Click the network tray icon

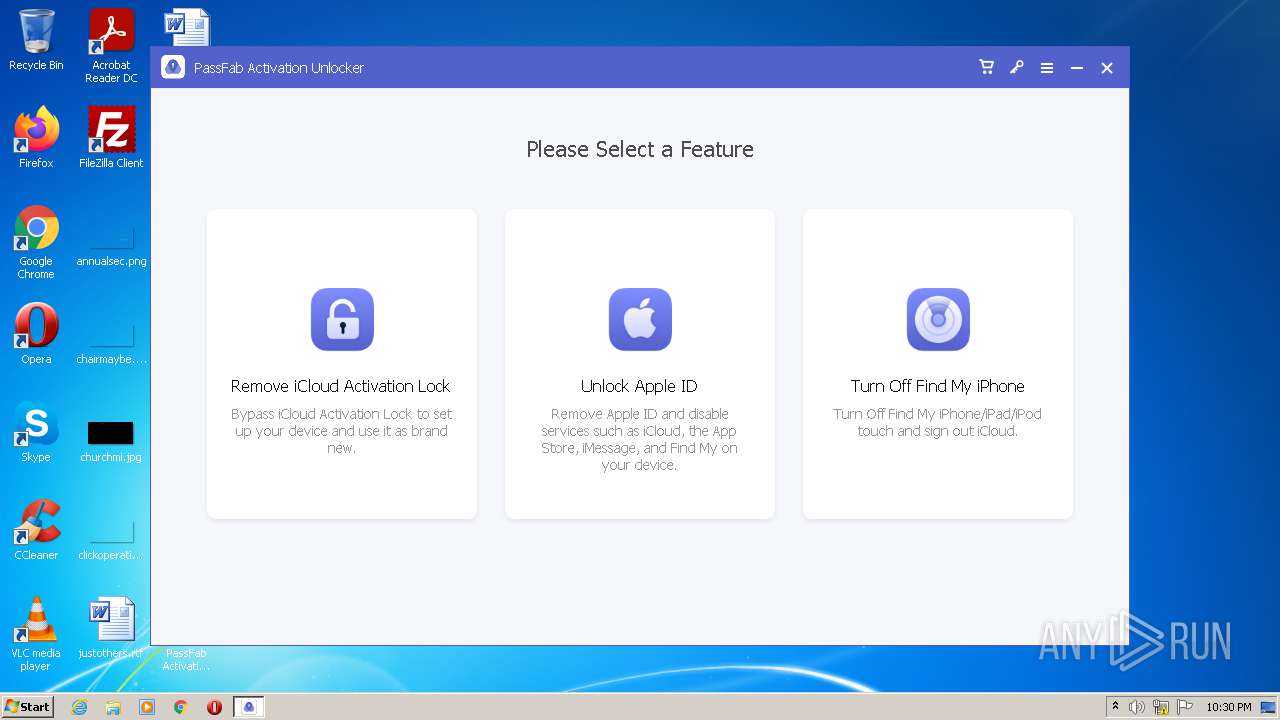coord(1161,707)
